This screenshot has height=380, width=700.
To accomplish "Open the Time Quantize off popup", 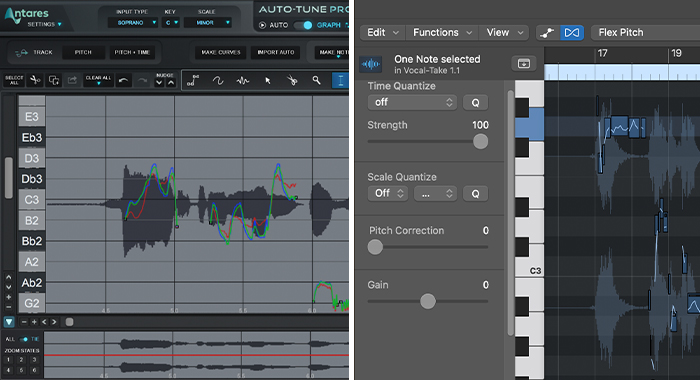I will click(x=412, y=103).
